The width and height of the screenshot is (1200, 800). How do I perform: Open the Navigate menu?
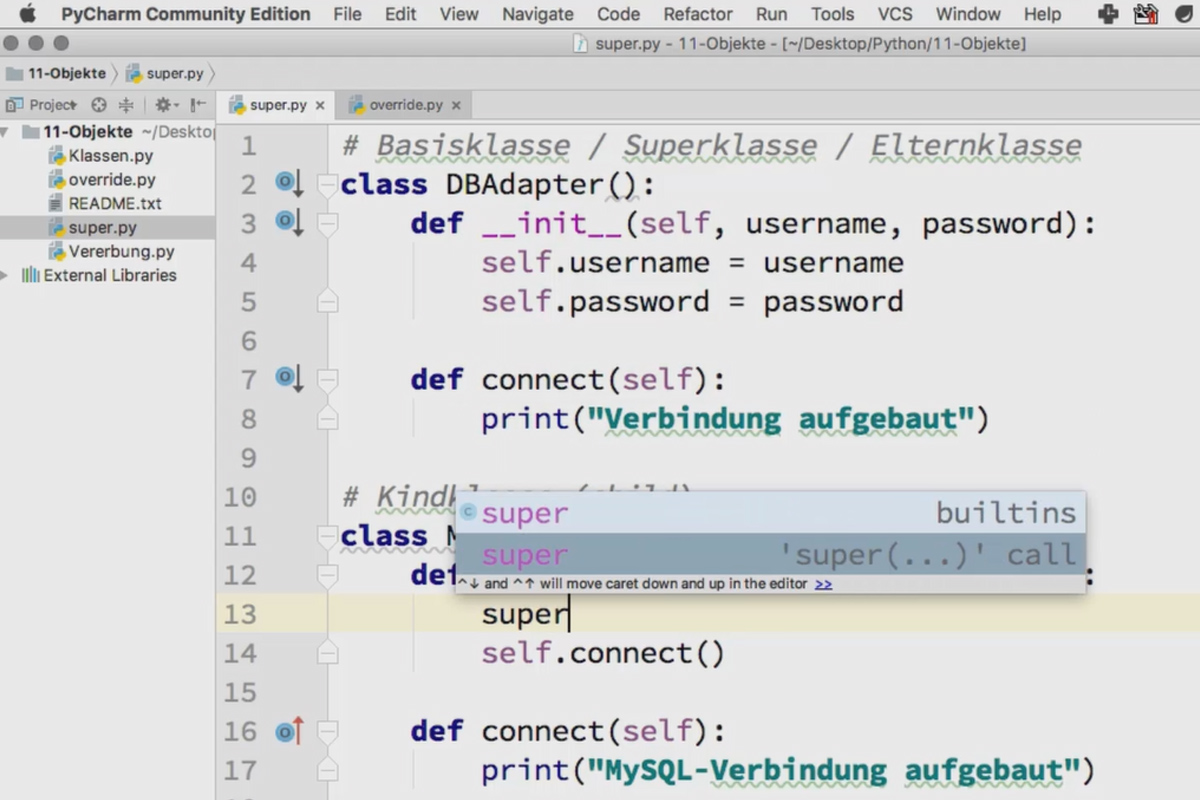tap(538, 14)
